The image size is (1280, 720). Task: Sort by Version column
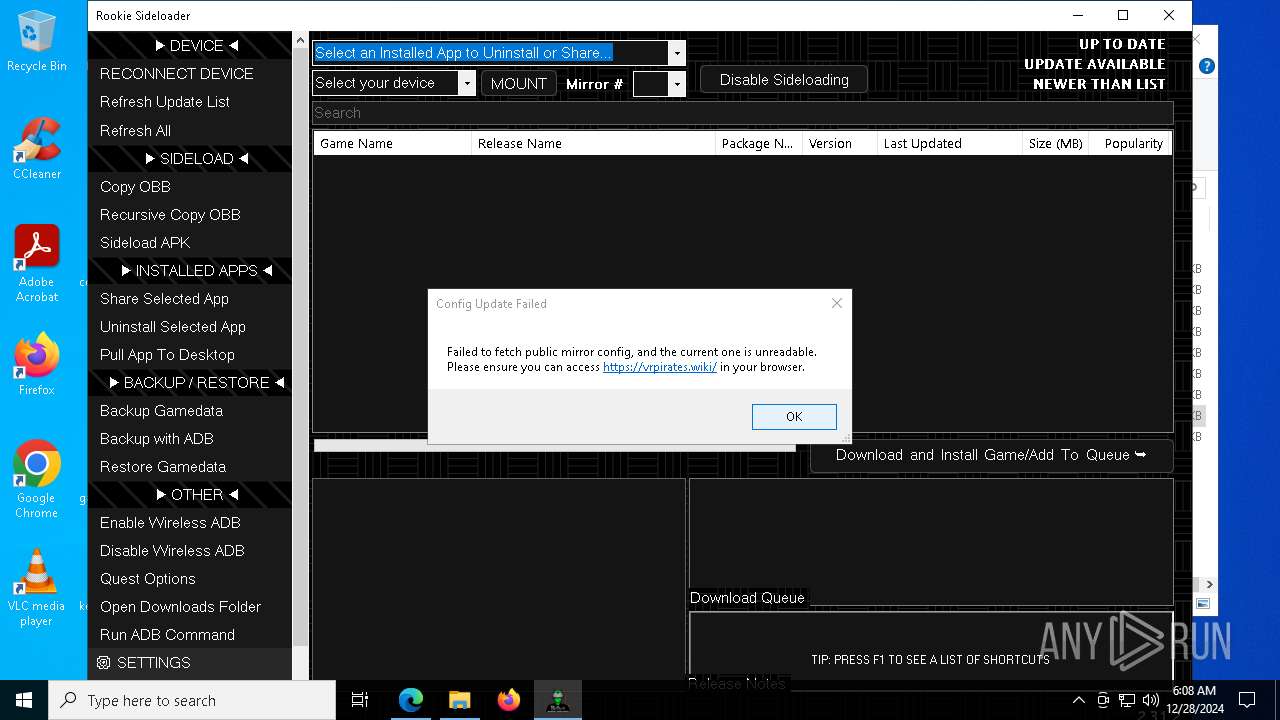coord(840,143)
